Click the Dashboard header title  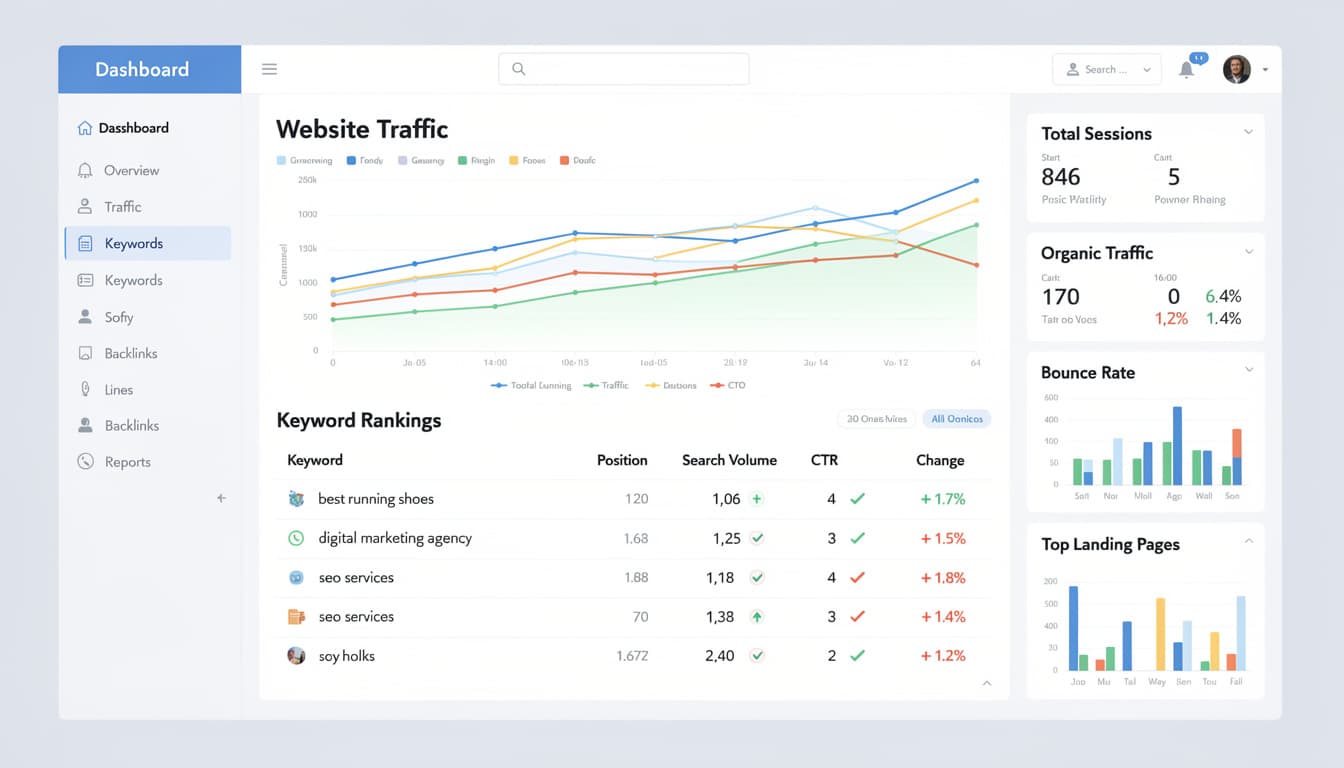142,69
